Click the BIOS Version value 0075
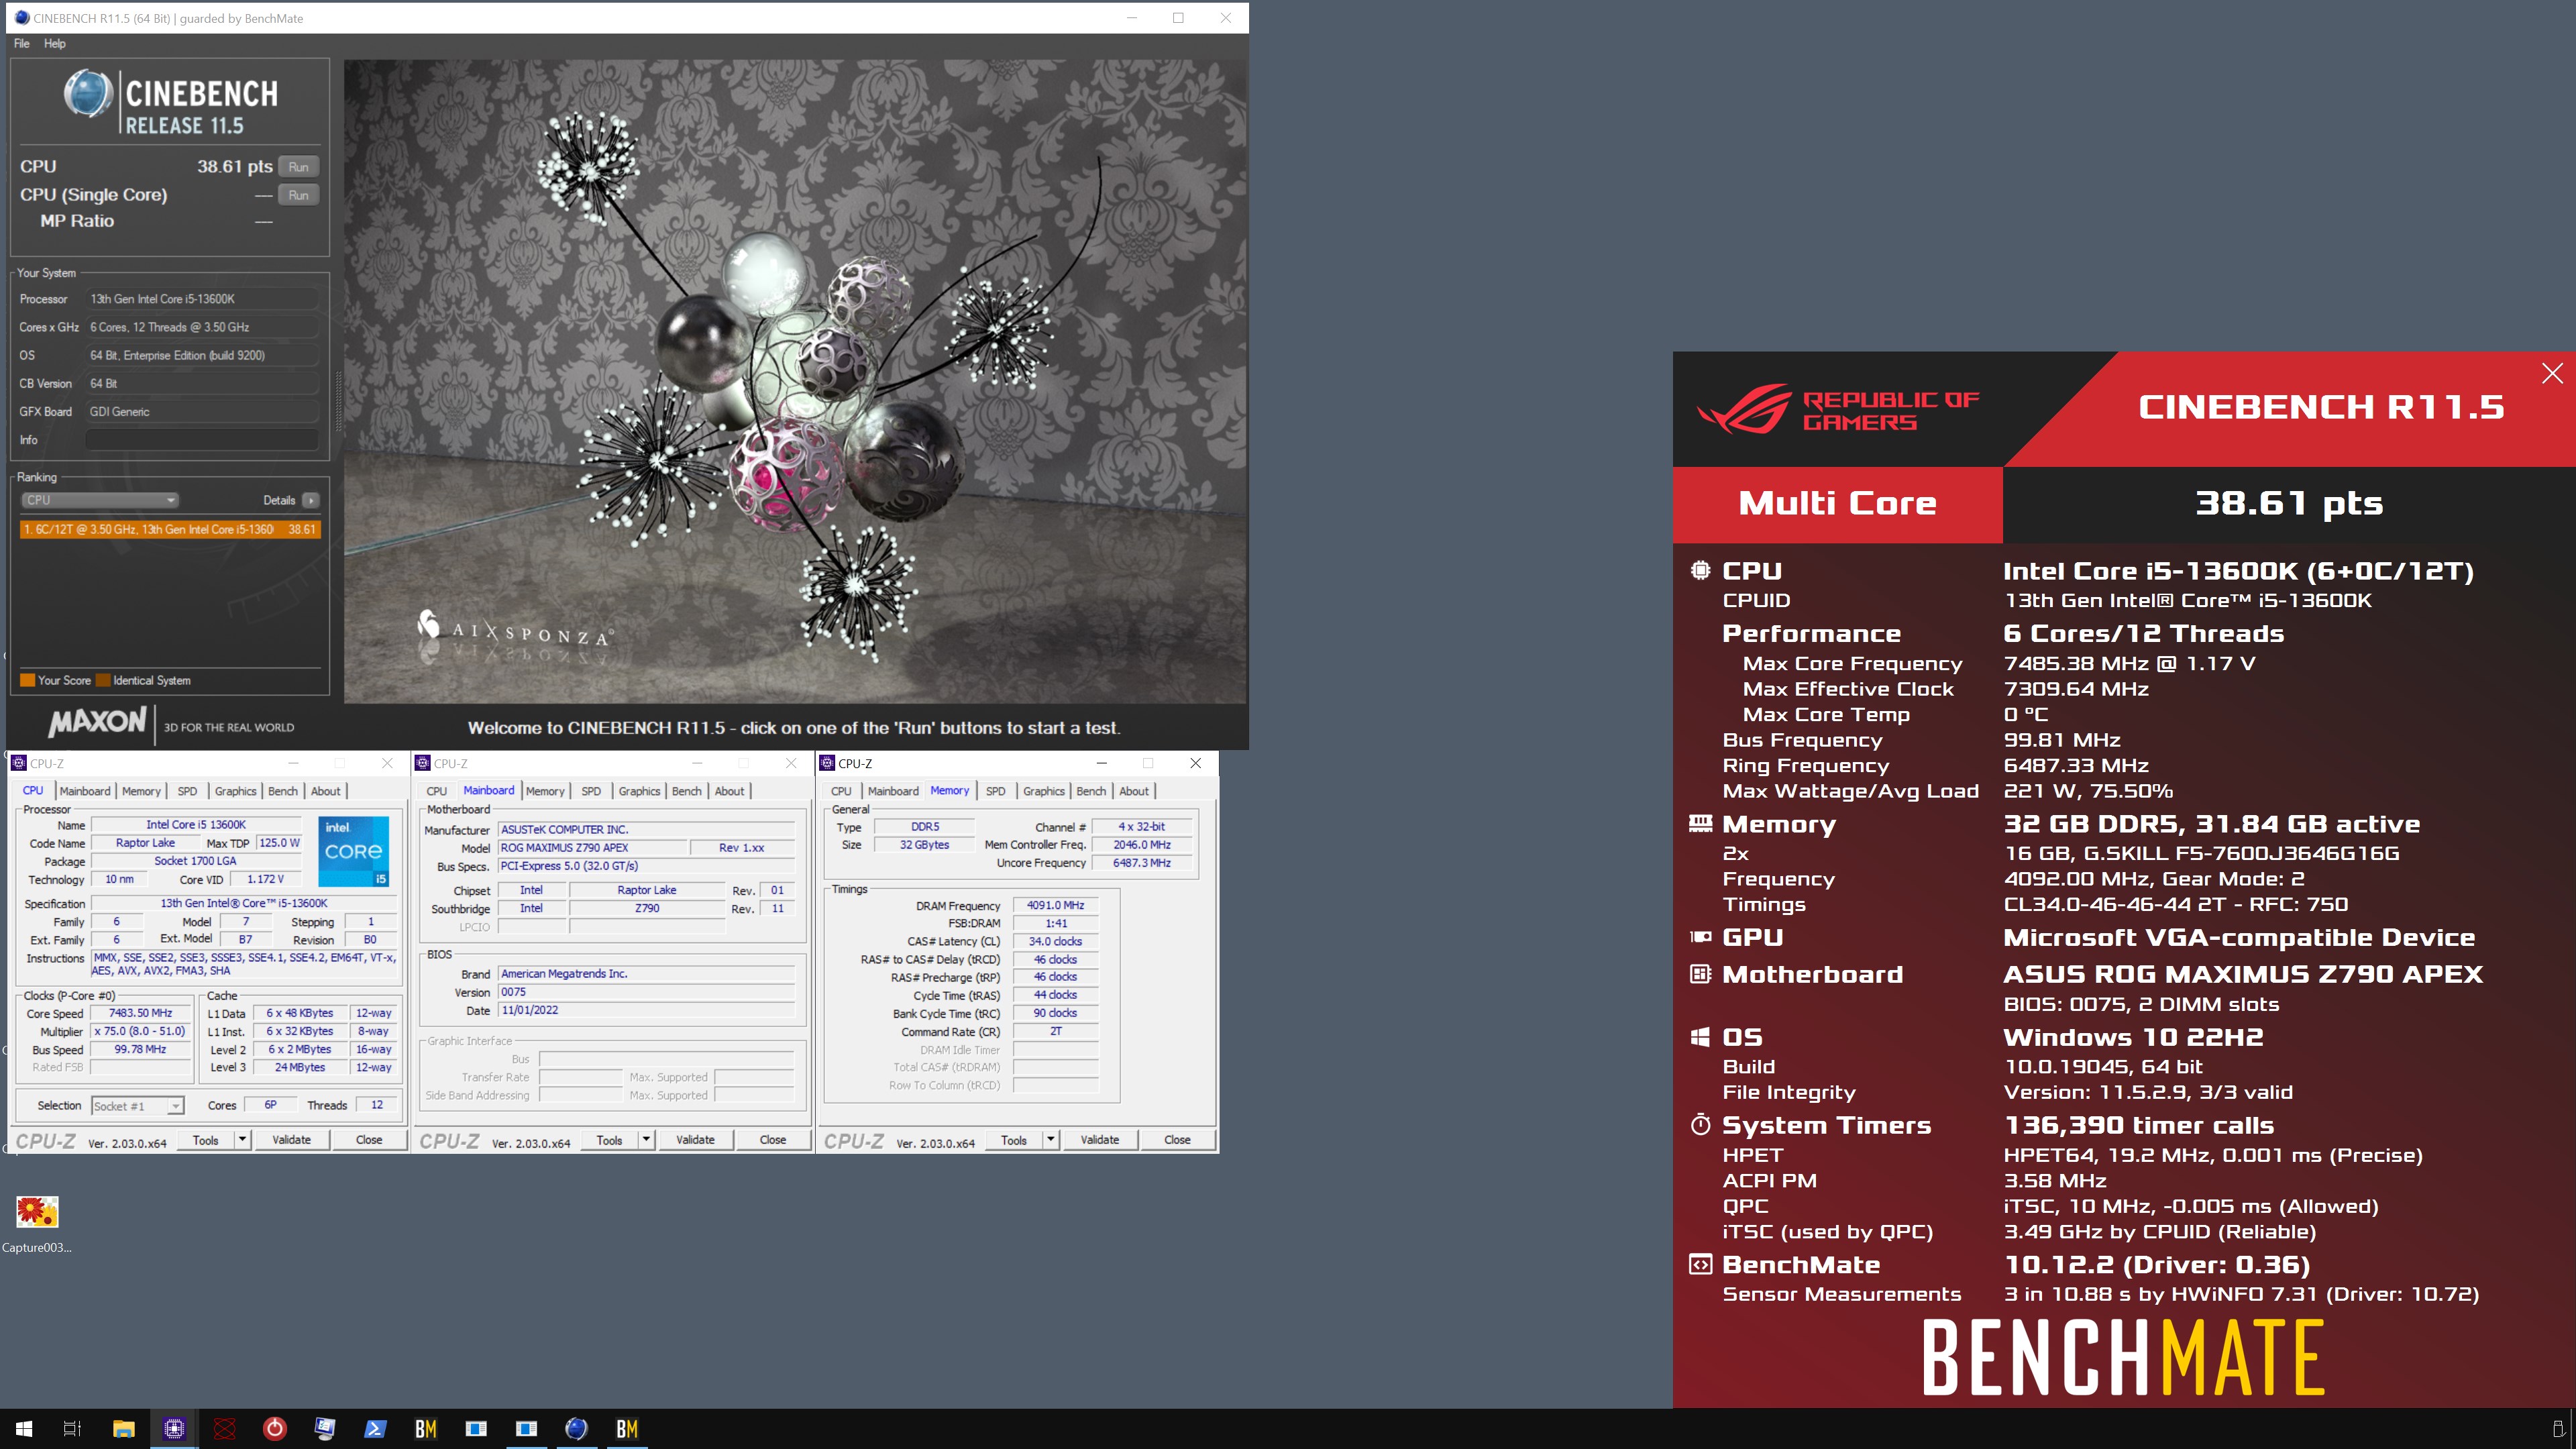 [x=647, y=992]
